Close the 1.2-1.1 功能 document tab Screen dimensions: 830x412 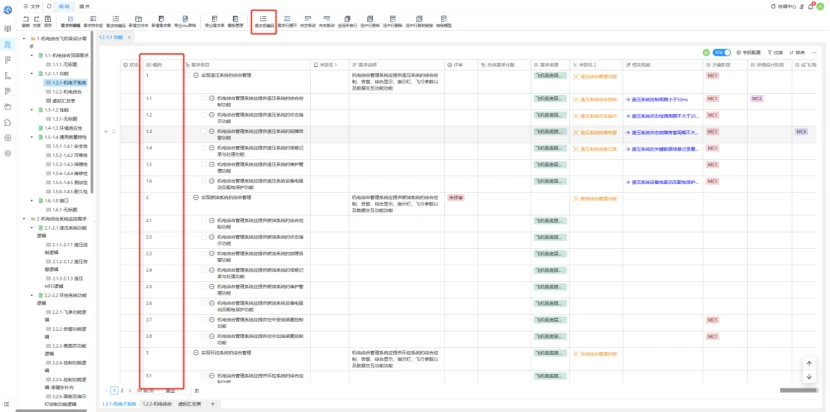(129, 38)
